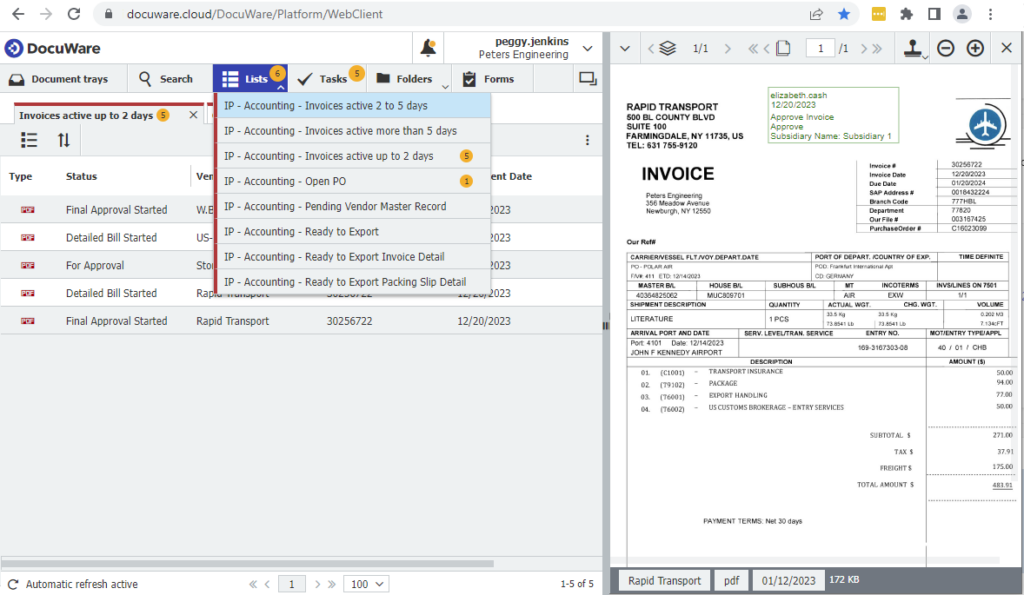The image size is (1024, 595).
Task: Reload the page with the refresh icon
Action: [74, 14]
